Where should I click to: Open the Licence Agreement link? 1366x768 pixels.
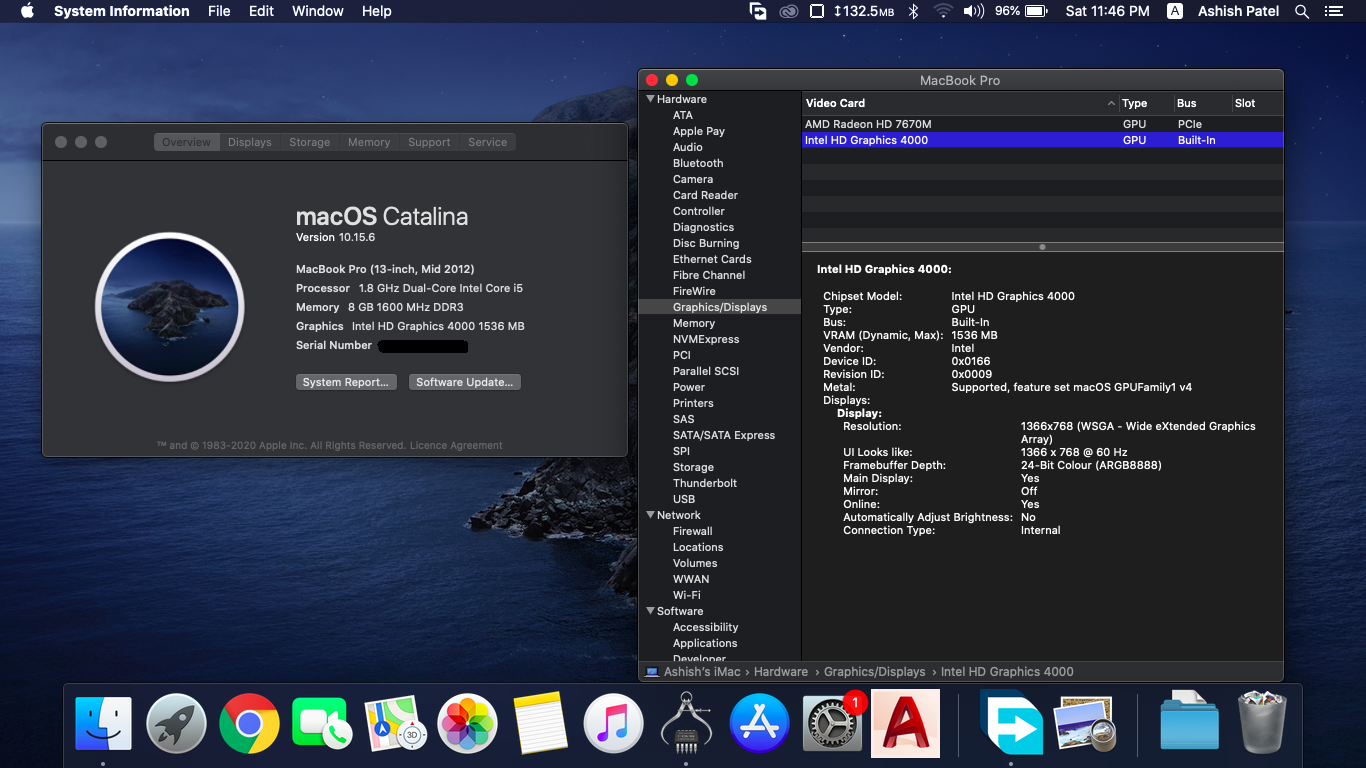point(456,445)
